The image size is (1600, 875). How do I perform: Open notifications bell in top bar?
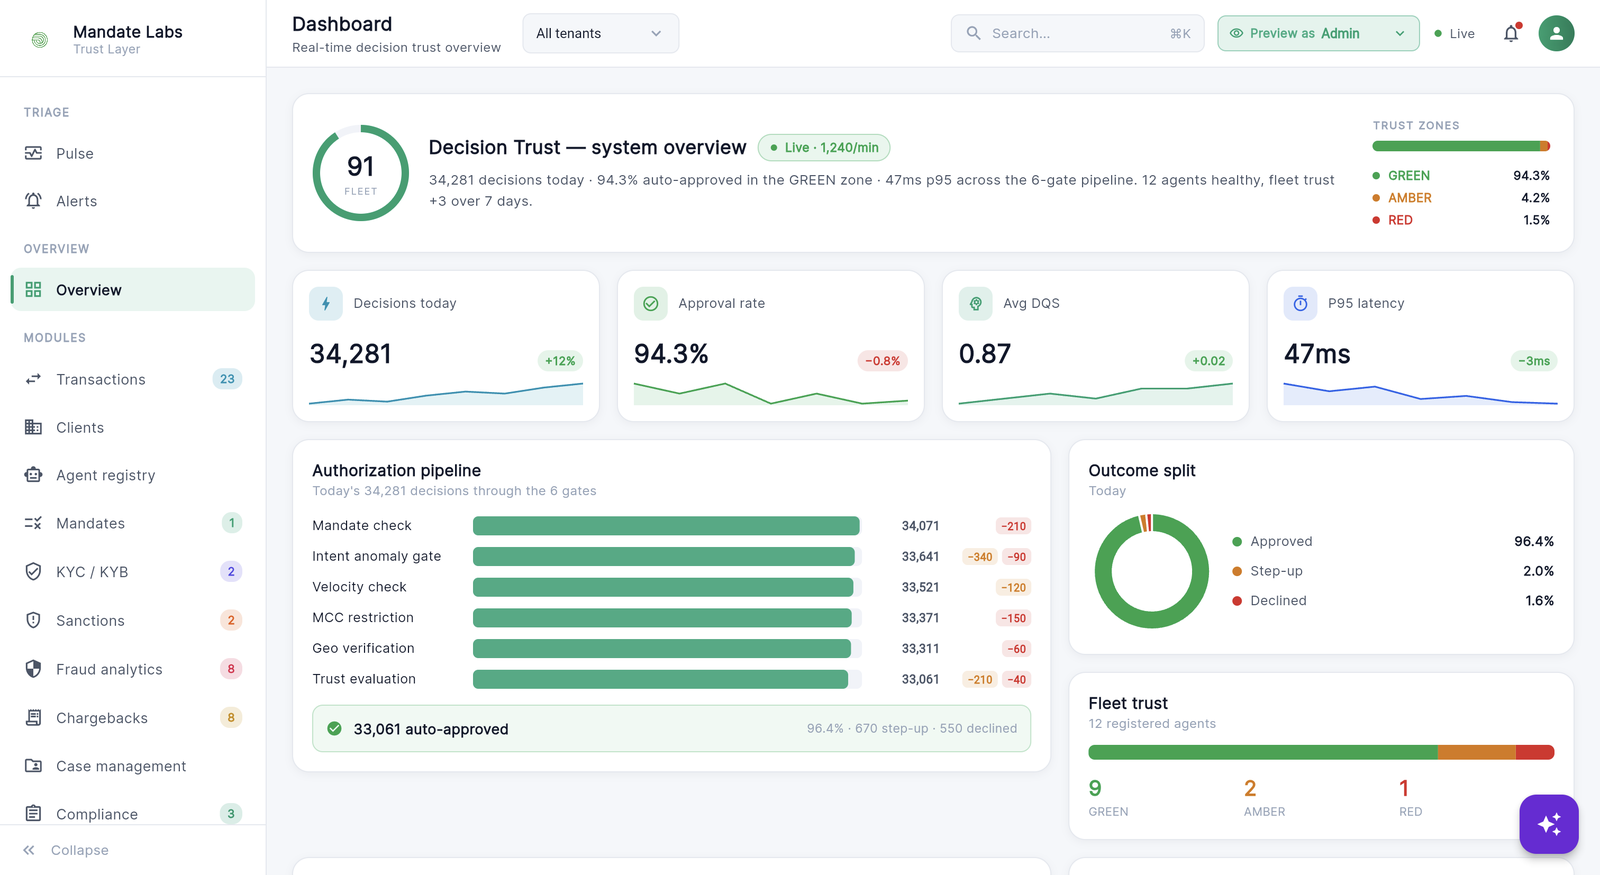pos(1511,33)
